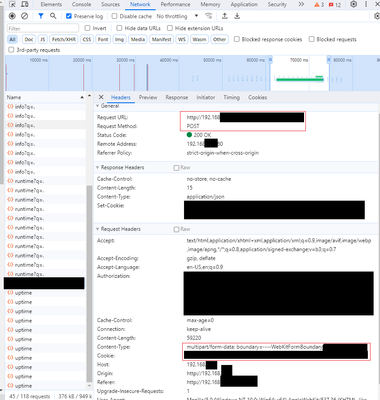Open the No throttling dropdown

click(177, 16)
